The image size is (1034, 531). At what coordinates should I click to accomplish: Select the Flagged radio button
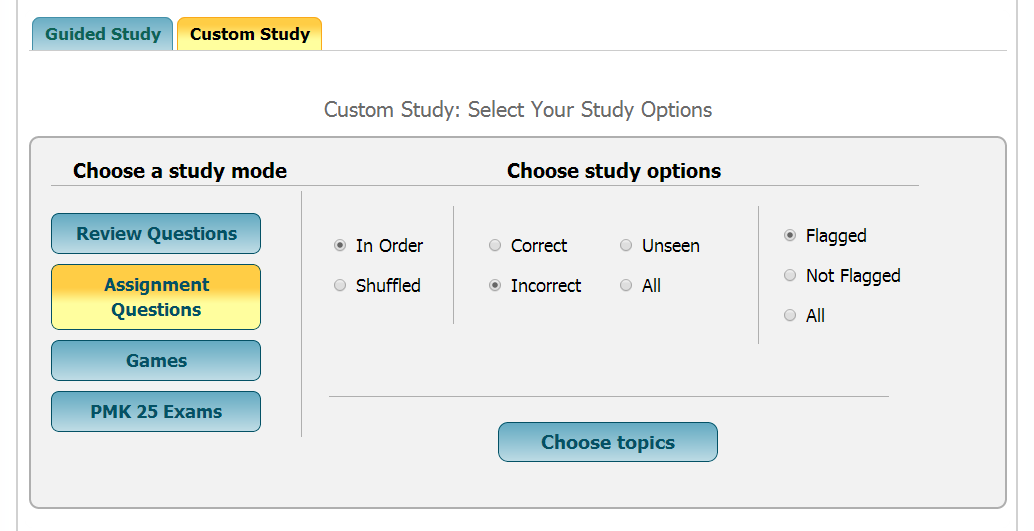pyautogui.click(x=790, y=236)
